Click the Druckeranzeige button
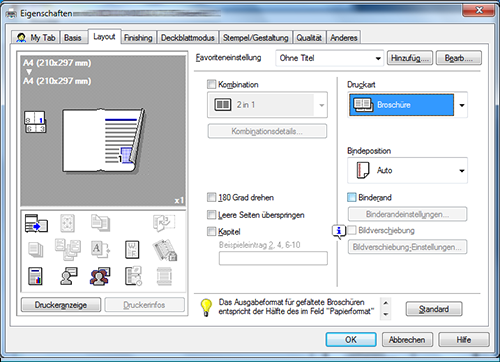Screen dimensions: 500x362 point(61,305)
